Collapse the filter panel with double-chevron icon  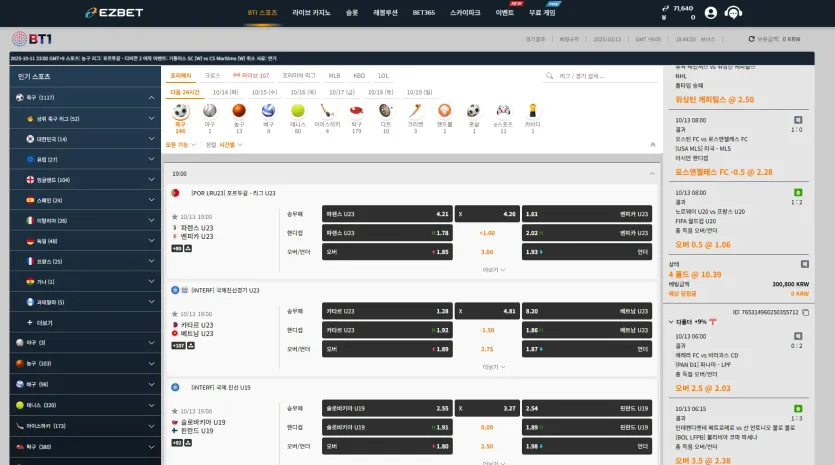tap(653, 145)
